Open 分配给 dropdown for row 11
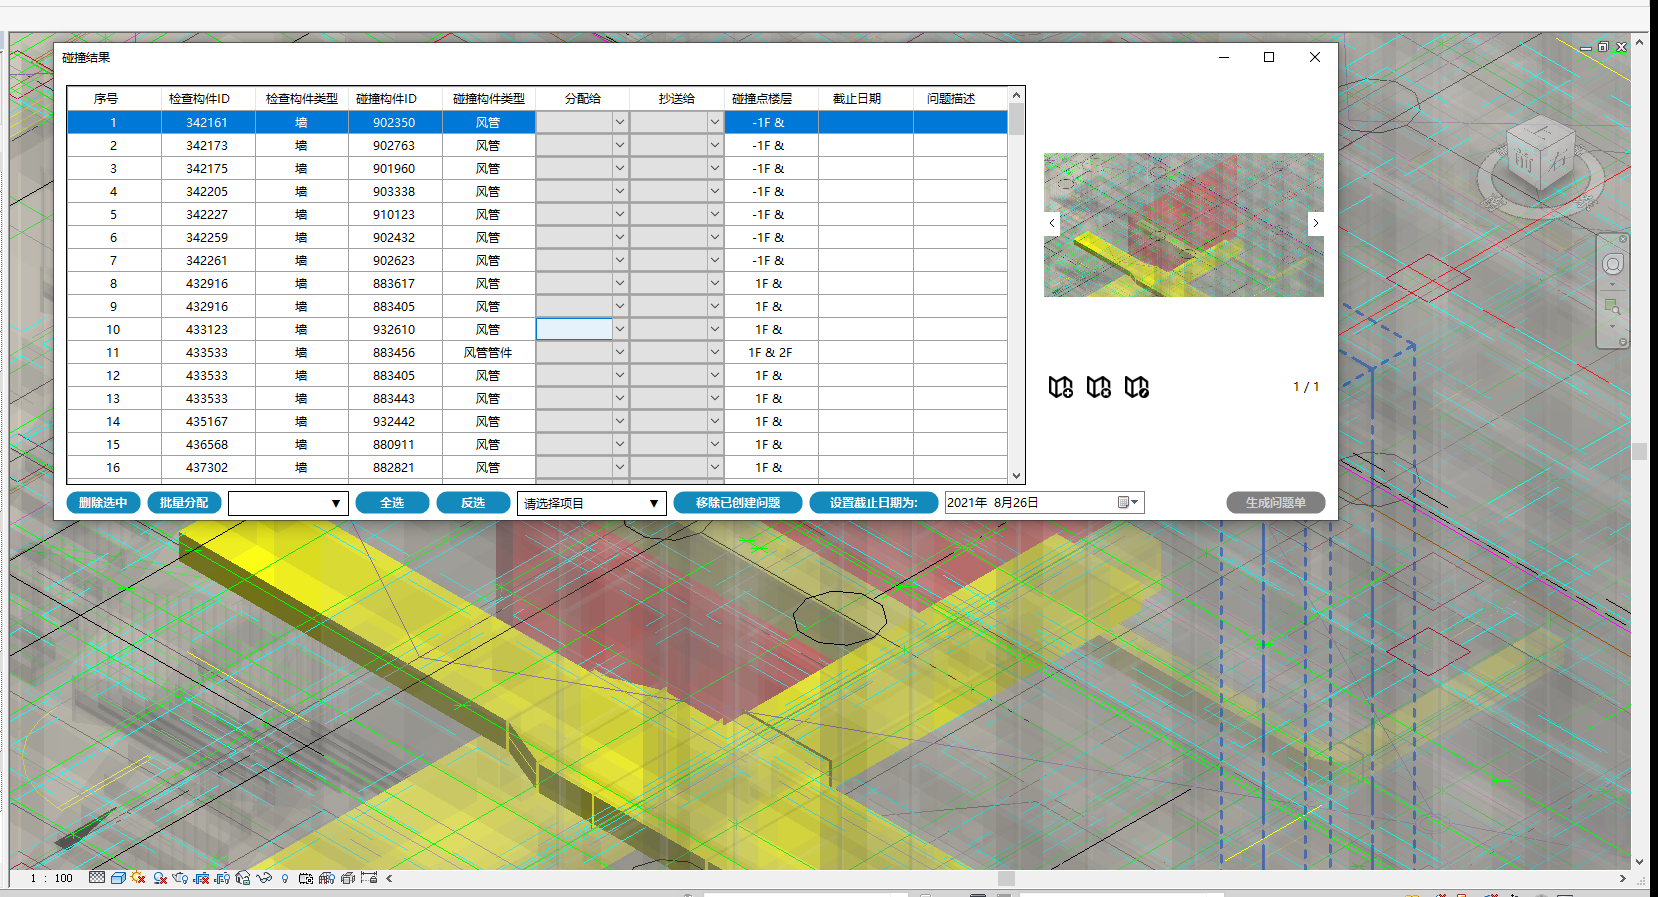 (620, 352)
